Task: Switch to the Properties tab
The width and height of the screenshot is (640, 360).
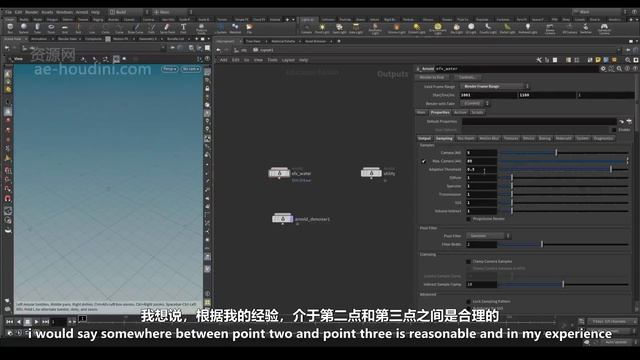Action: [x=440, y=112]
